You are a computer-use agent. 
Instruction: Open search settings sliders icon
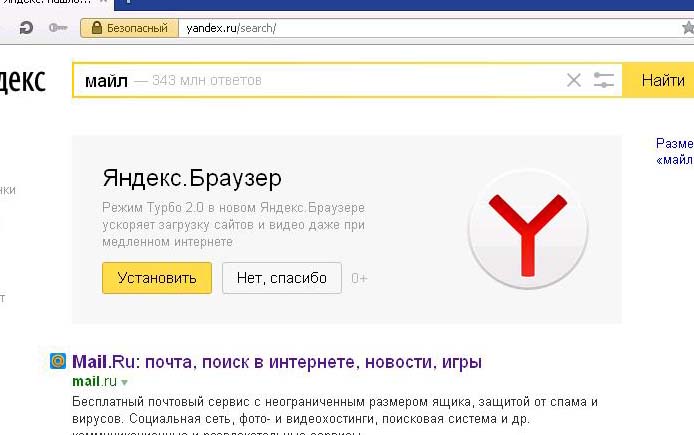point(603,80)
